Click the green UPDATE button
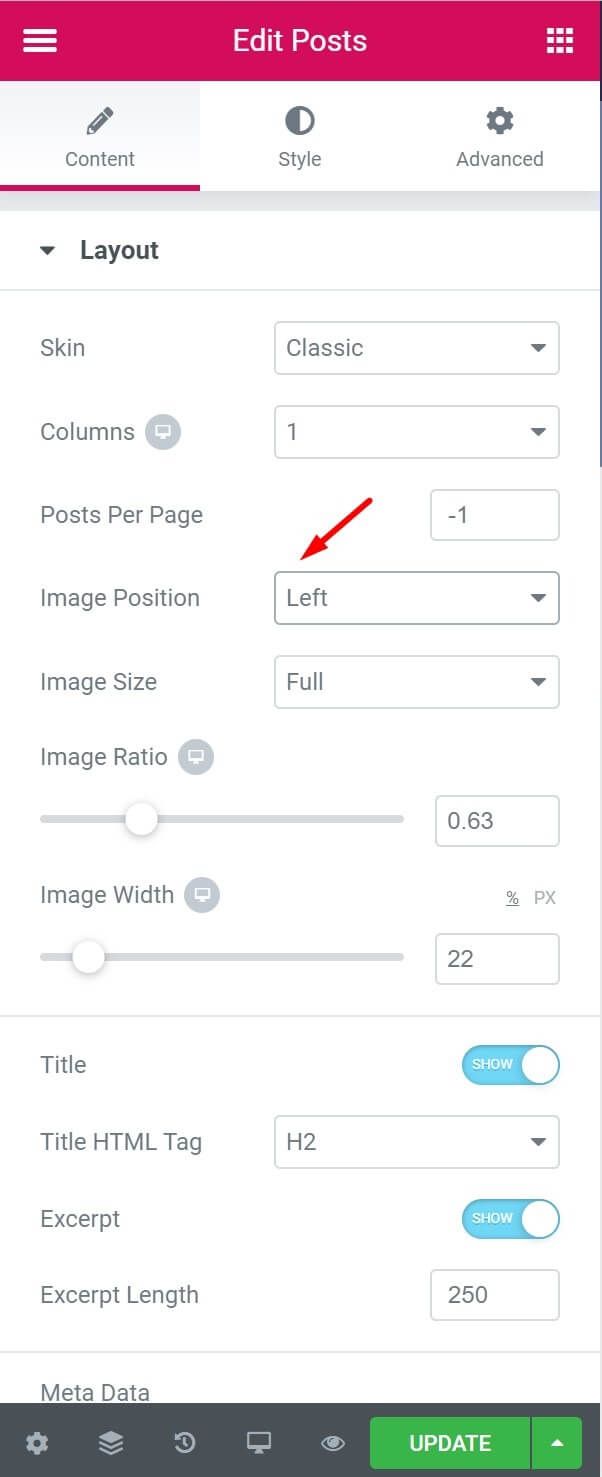 (x=450, y=1443)
